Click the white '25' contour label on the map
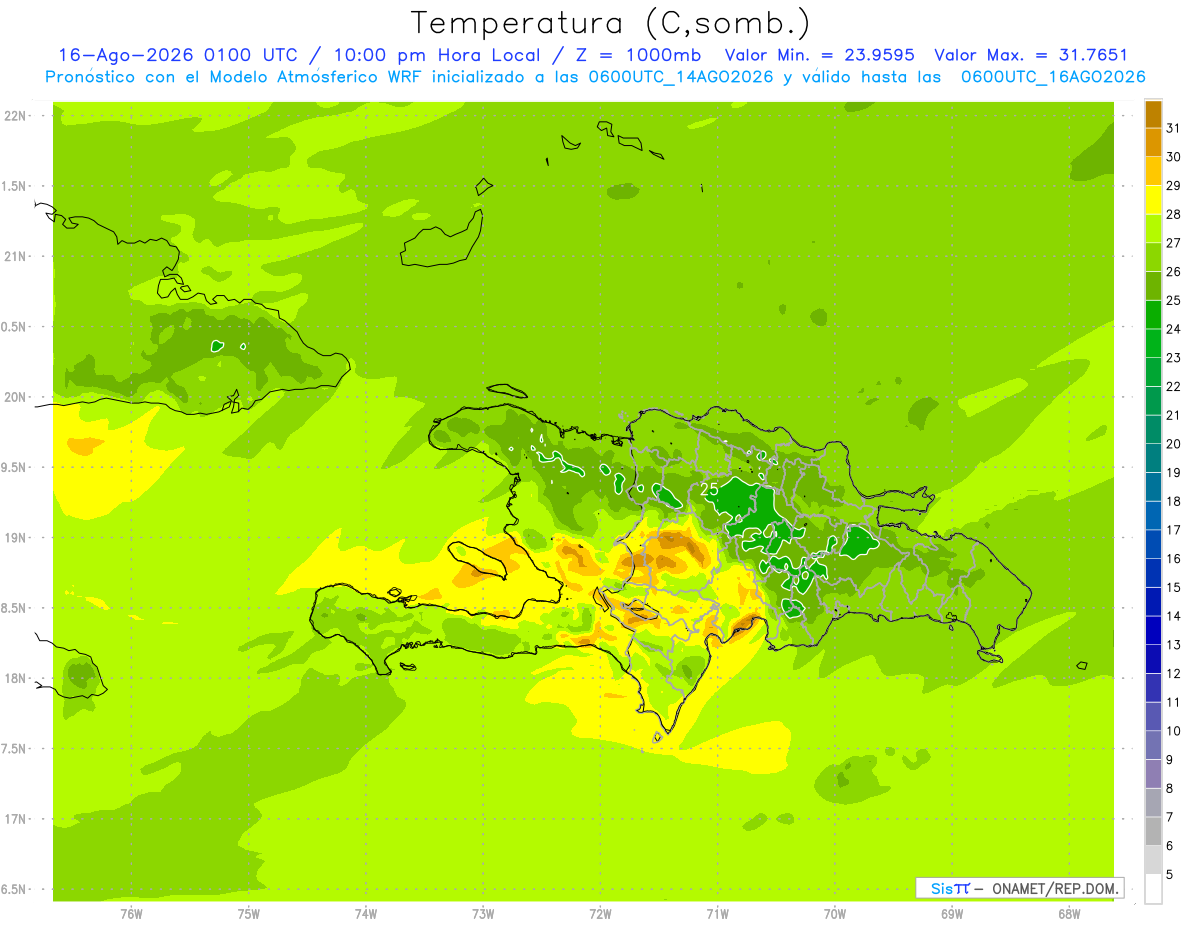The height and width of the screenshot is (927, 1200). pyautogui.click(x=709, y=489)
